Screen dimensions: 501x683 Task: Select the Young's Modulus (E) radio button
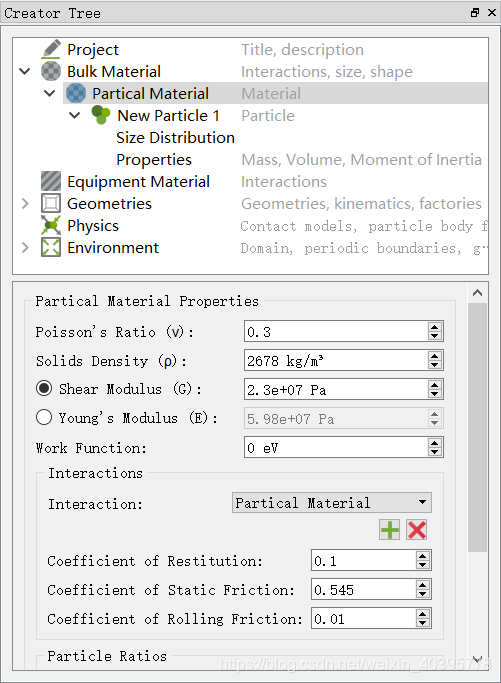point(44,417)
